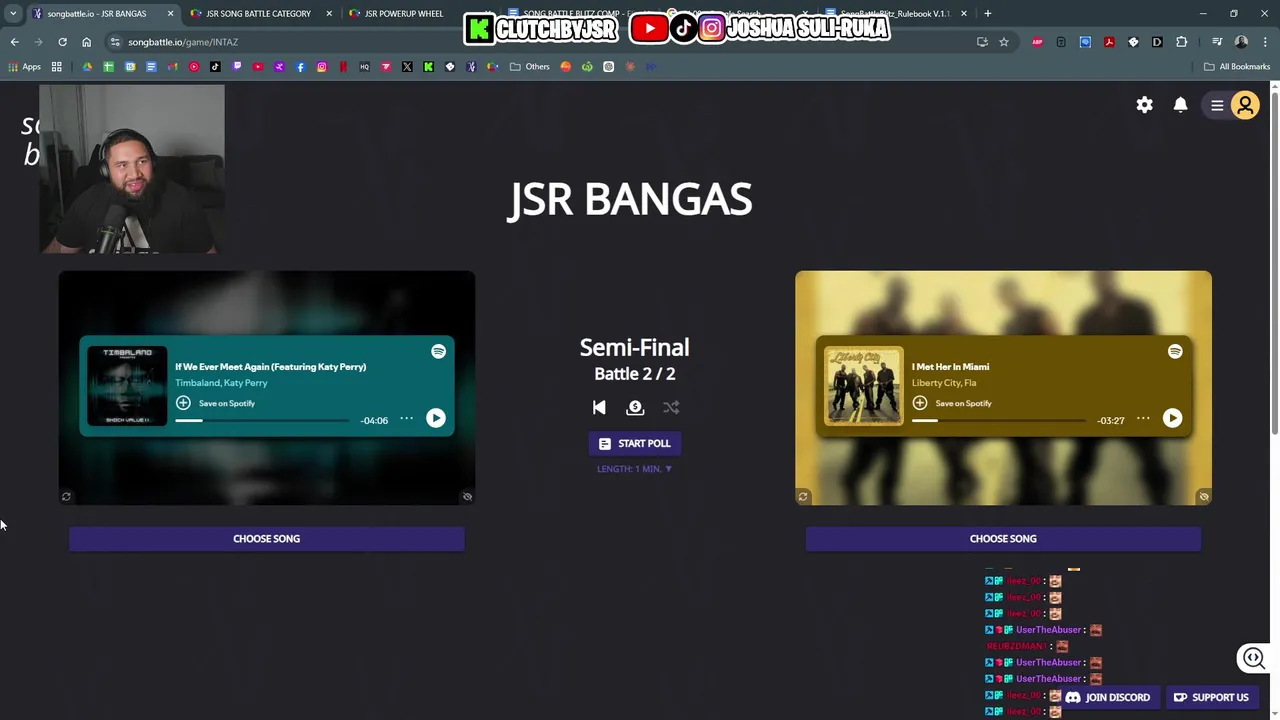Reload the page
The width and height of the screenshot is (1280, 720).
[62, 42]
